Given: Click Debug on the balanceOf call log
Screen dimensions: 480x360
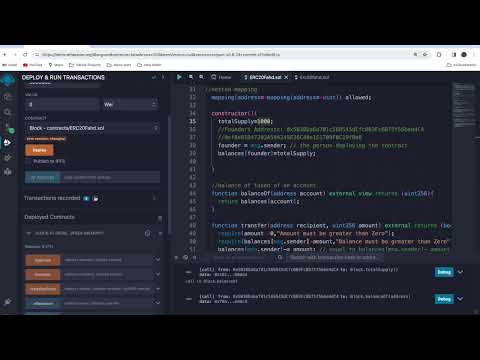Looking at the screenshot, I should [x=444, y=299].
